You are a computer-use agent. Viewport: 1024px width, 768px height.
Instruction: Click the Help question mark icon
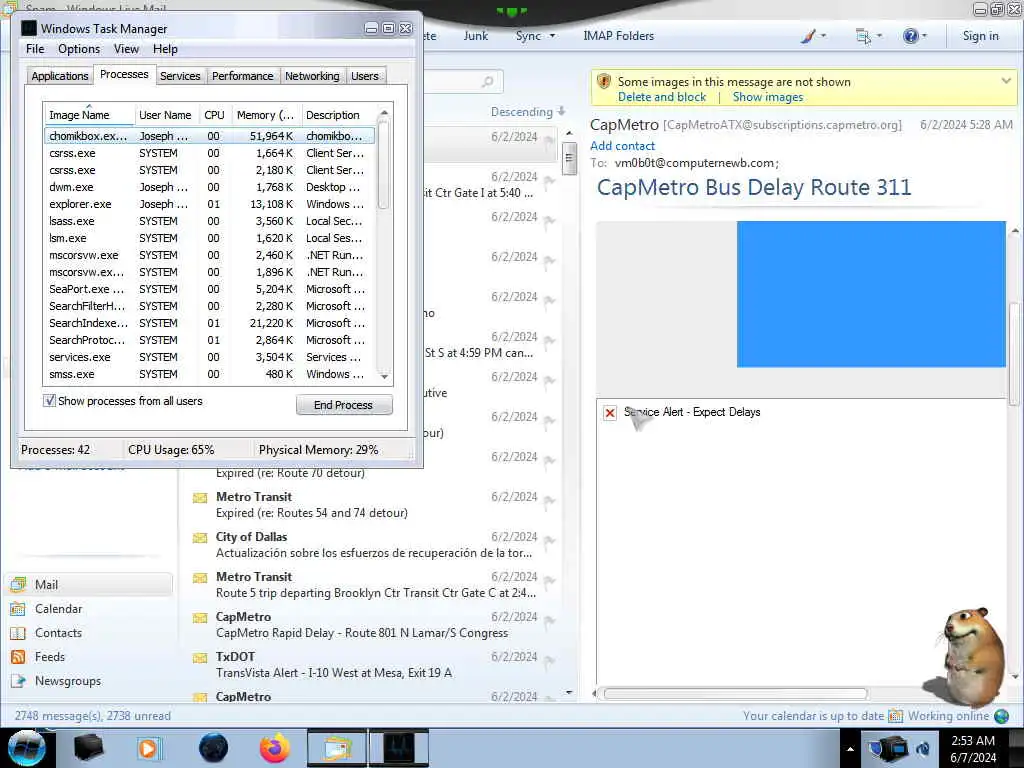pos(910,36)
